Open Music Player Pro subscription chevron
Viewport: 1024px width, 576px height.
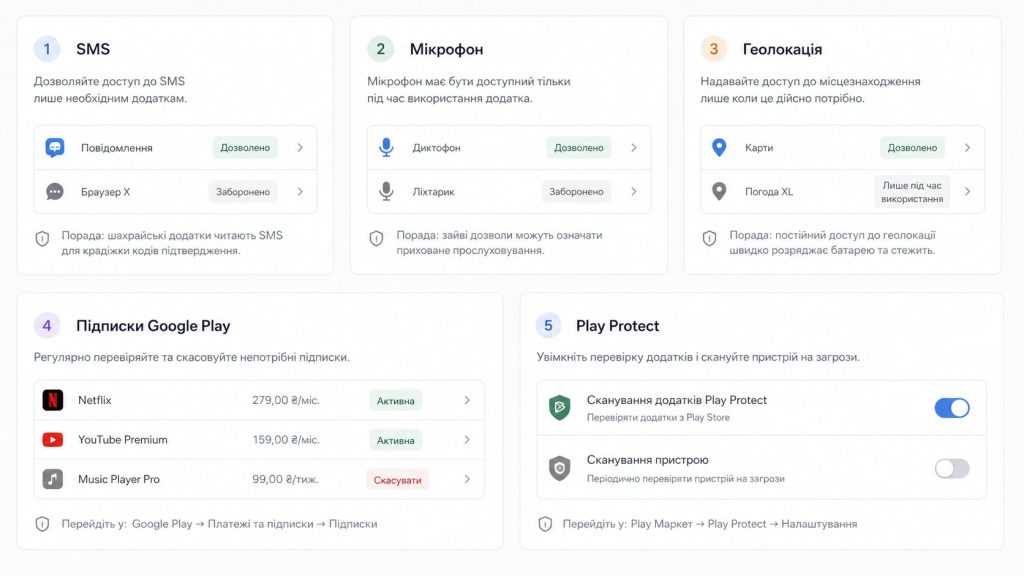click(468, 479)
